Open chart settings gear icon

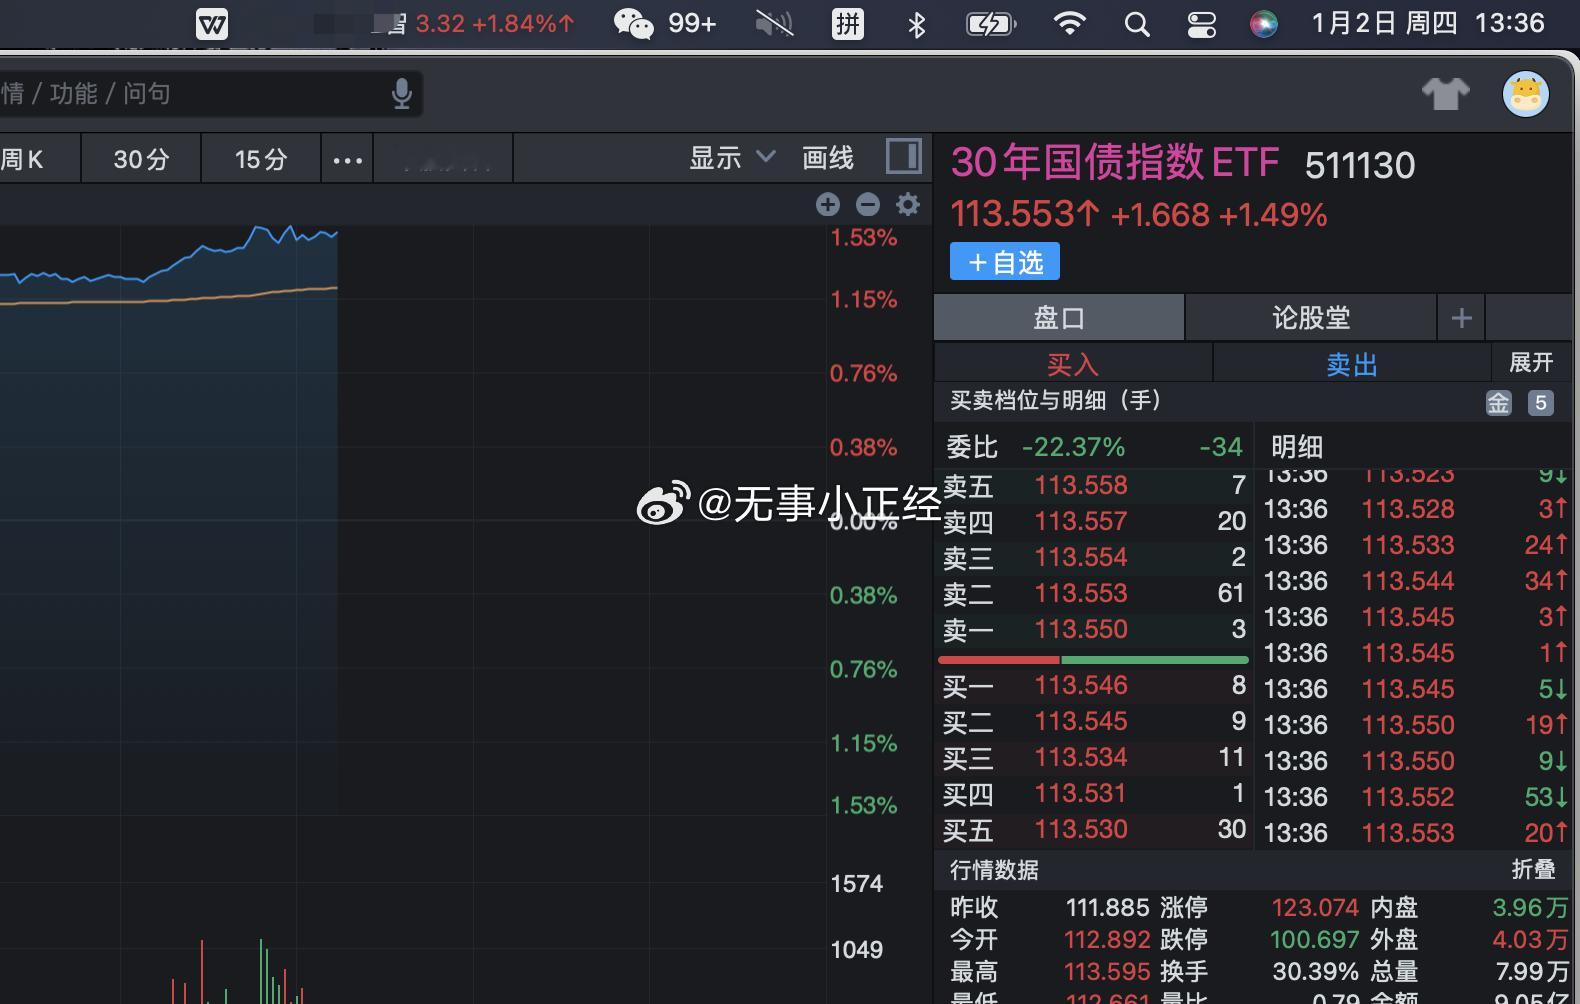(x=908, y=205)
